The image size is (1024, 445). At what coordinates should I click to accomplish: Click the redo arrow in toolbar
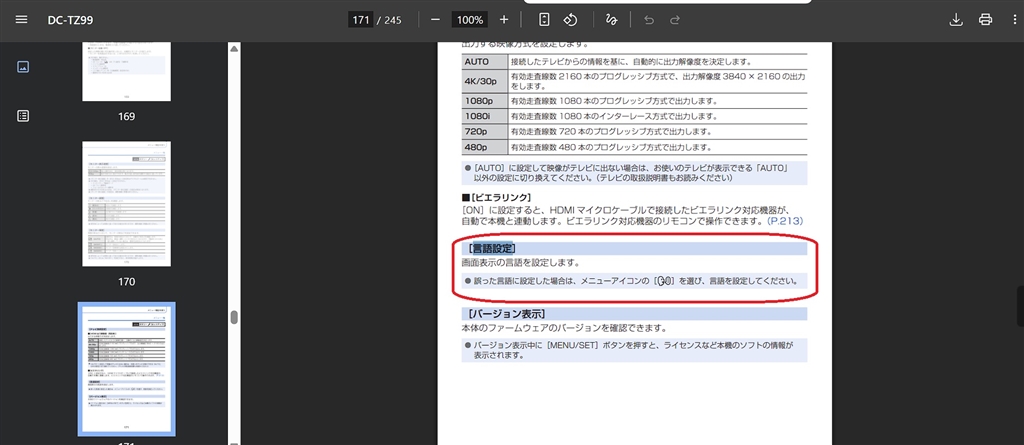pos(675,20)
